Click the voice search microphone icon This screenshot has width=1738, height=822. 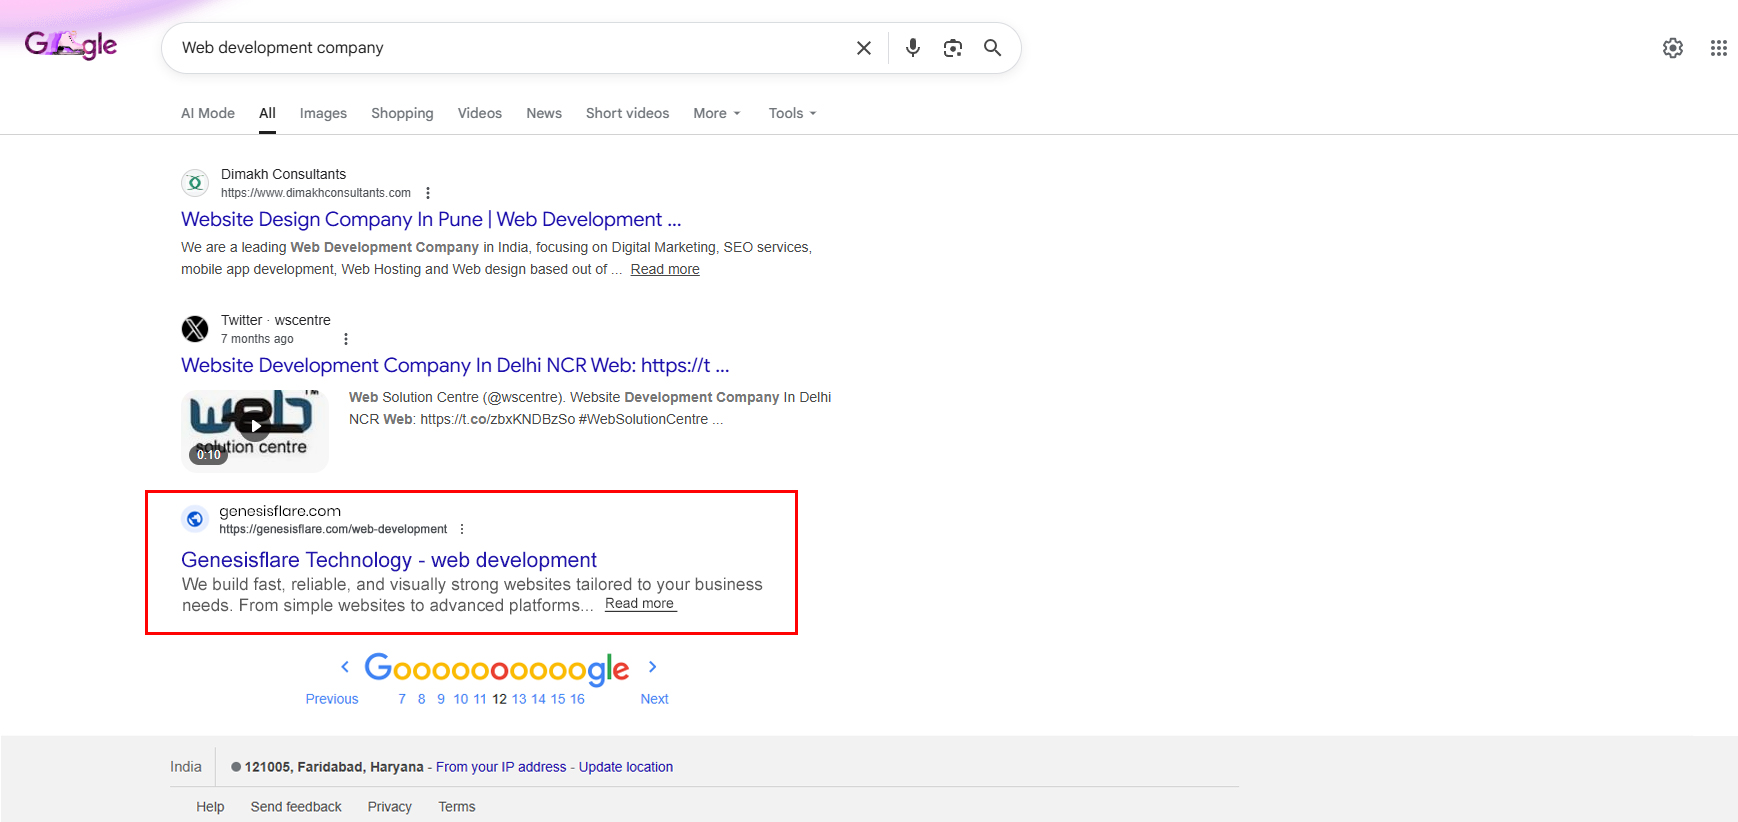pos(912,48)
